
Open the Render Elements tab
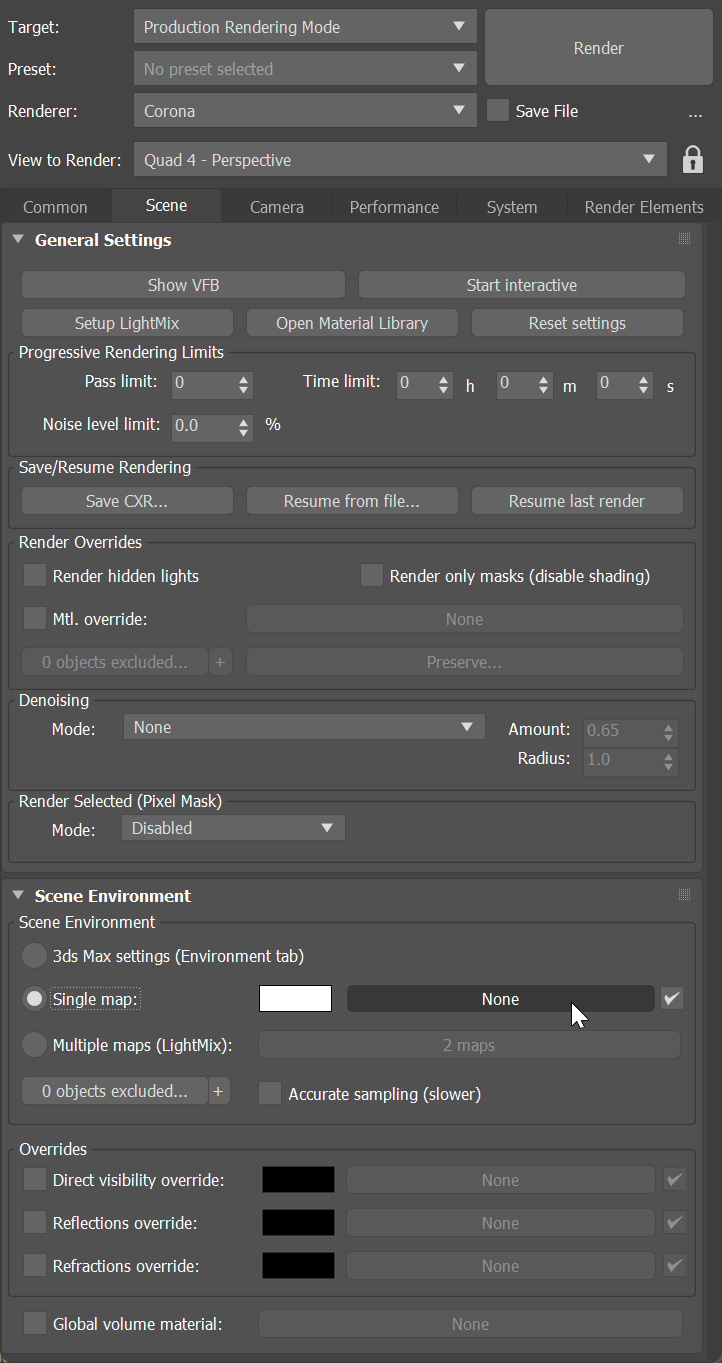click(x=643, y=207)
